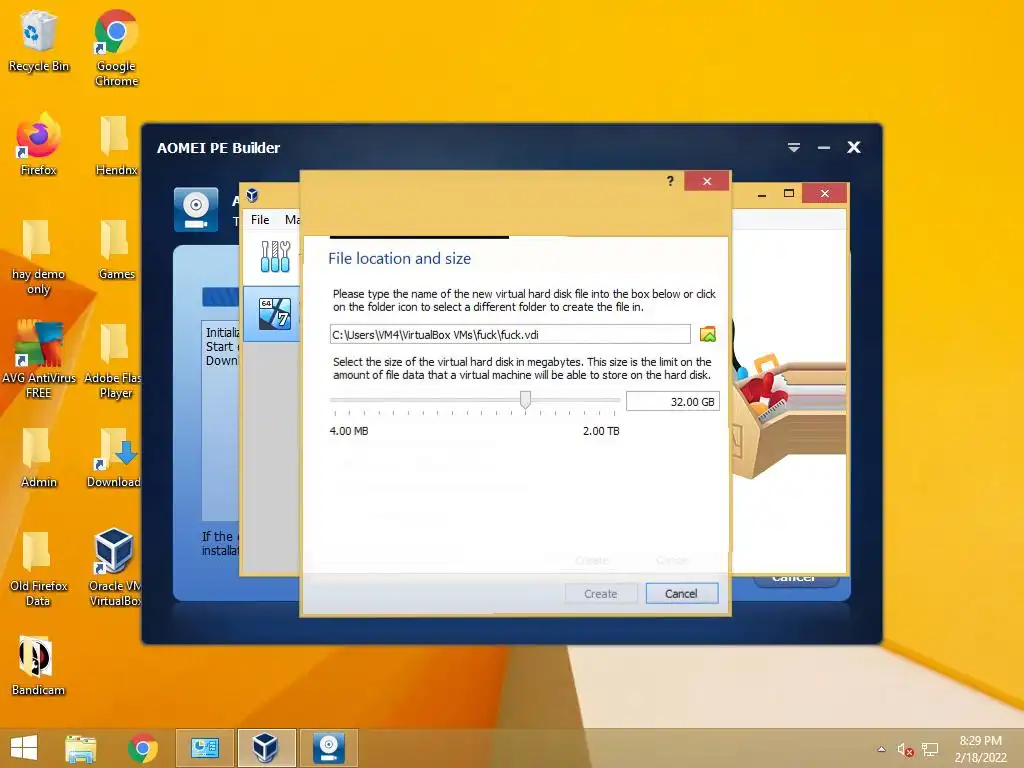The height and width of the screenshot is (768, 1024).
Task: Maximize the VirtualBox Manager window
Action: [x=789, y=193]
